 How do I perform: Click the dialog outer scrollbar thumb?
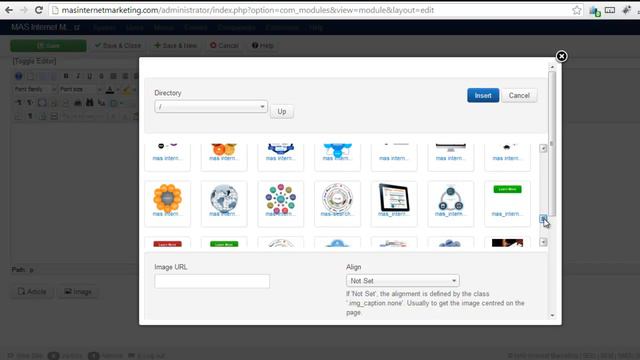(552, 144)
